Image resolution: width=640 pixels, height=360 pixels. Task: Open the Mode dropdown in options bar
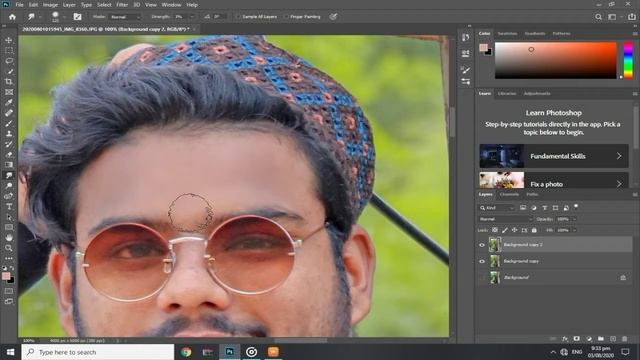pyautogui.click(x=125, y=17)
